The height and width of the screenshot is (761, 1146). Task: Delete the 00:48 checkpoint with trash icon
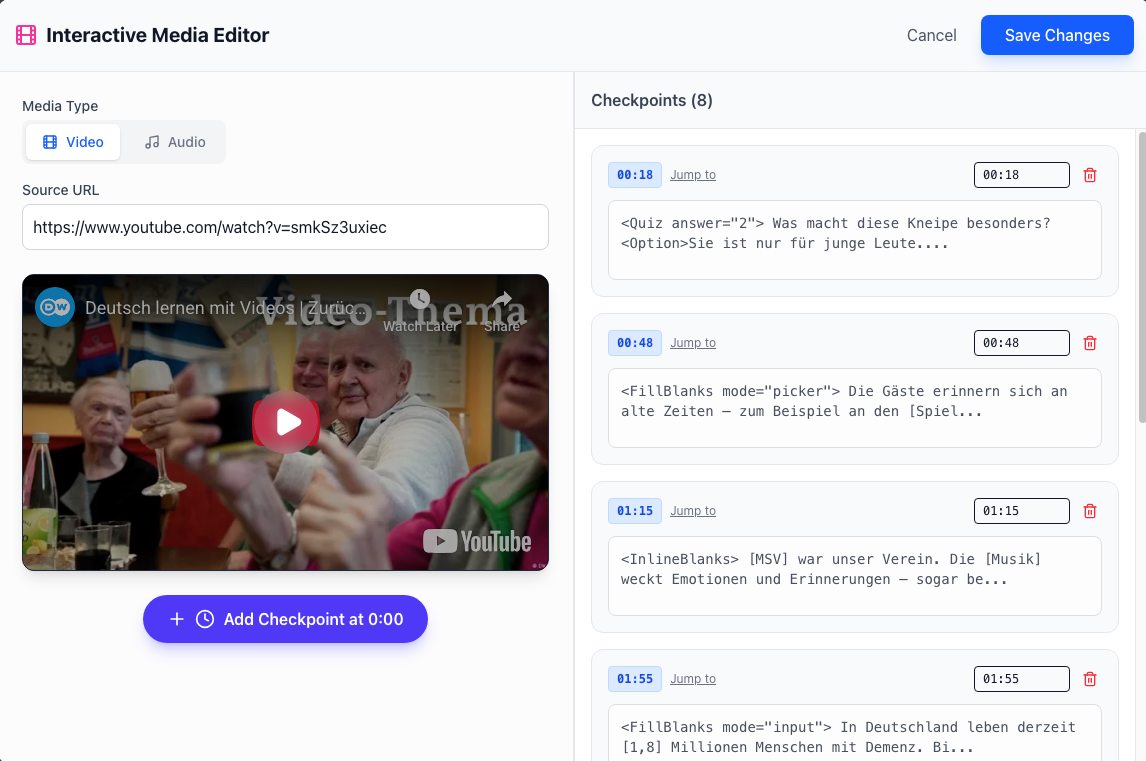tap(1090, 343)
